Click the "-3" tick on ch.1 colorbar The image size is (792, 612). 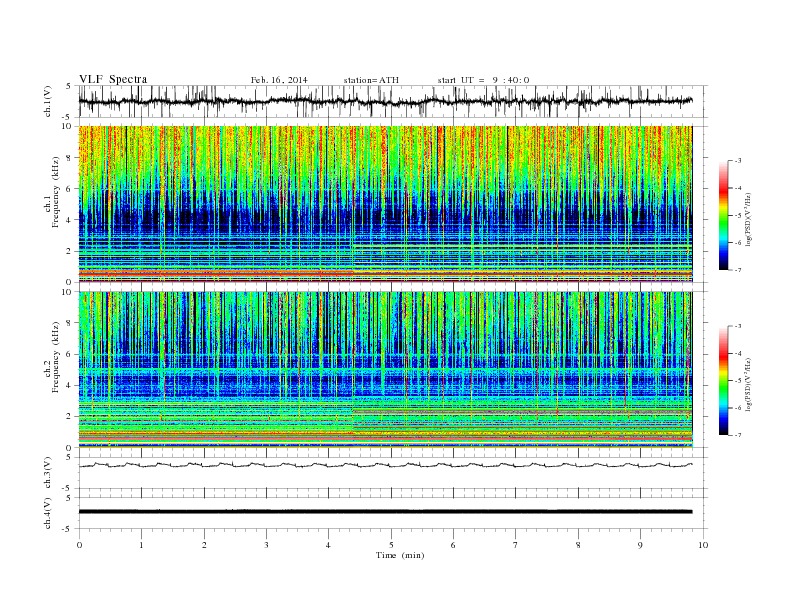pos(738,161)
